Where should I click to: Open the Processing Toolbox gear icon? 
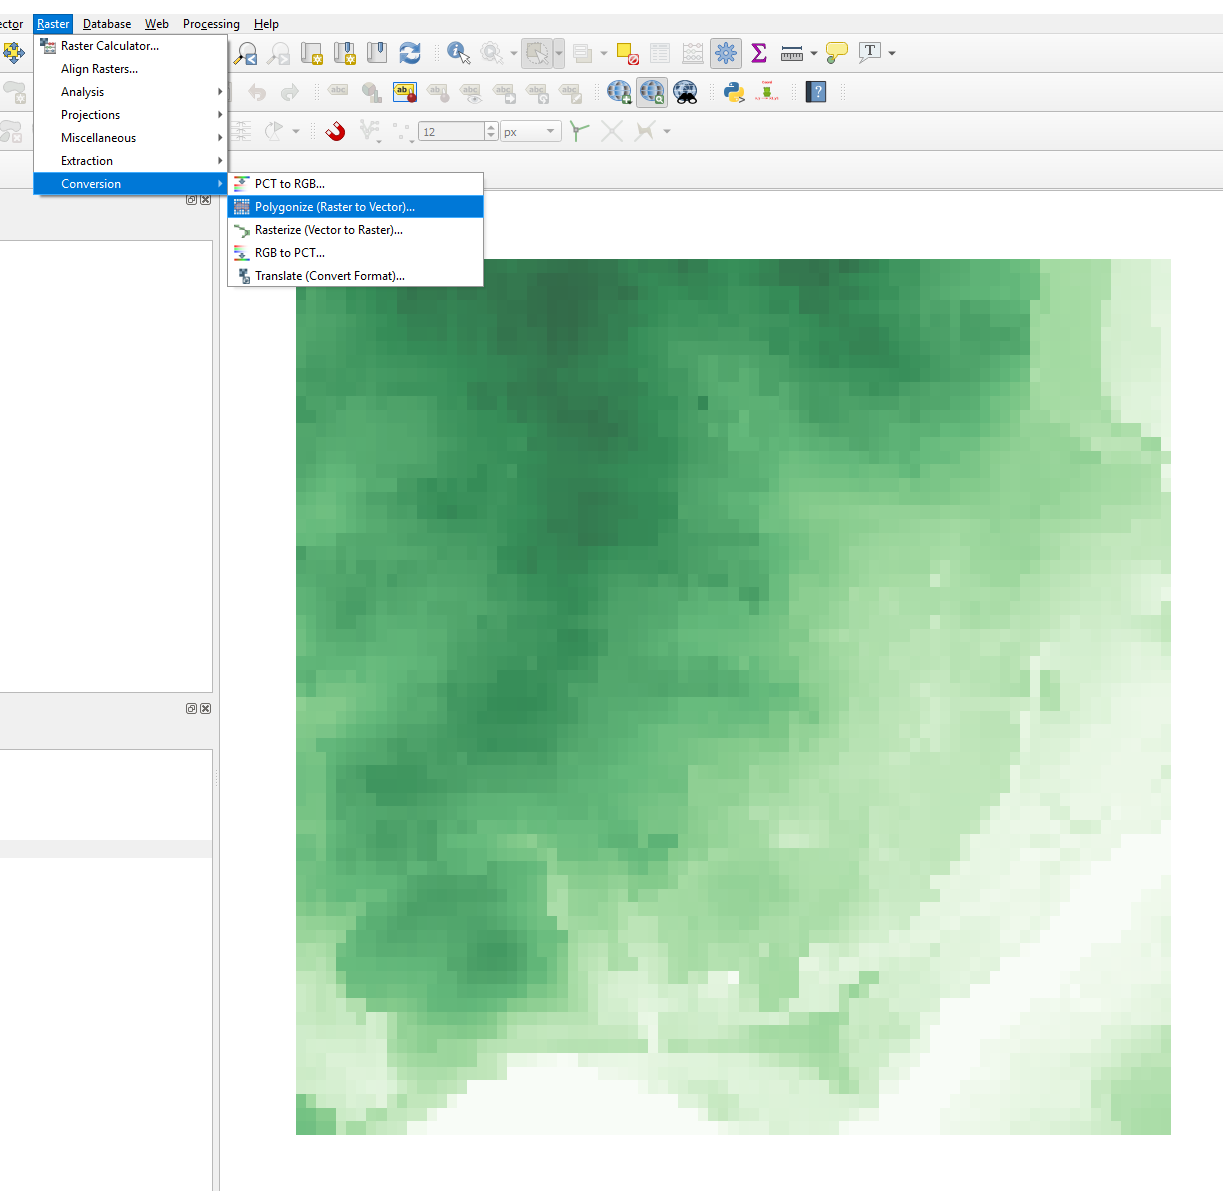coord(726,53)
